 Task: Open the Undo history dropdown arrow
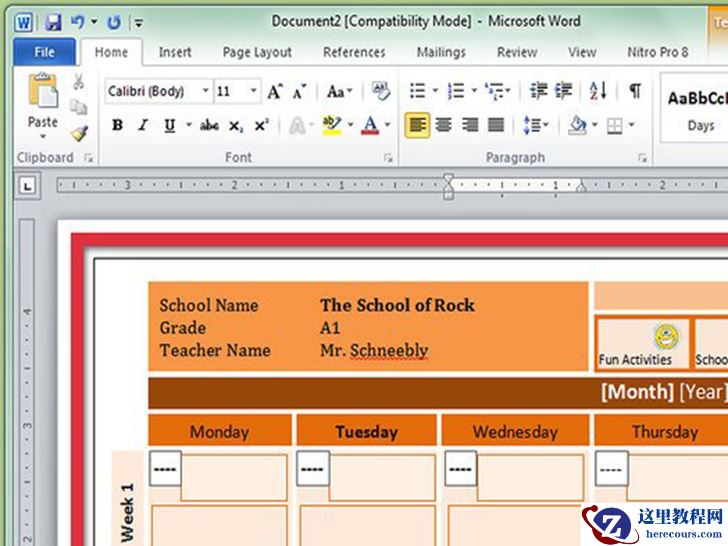94,21
